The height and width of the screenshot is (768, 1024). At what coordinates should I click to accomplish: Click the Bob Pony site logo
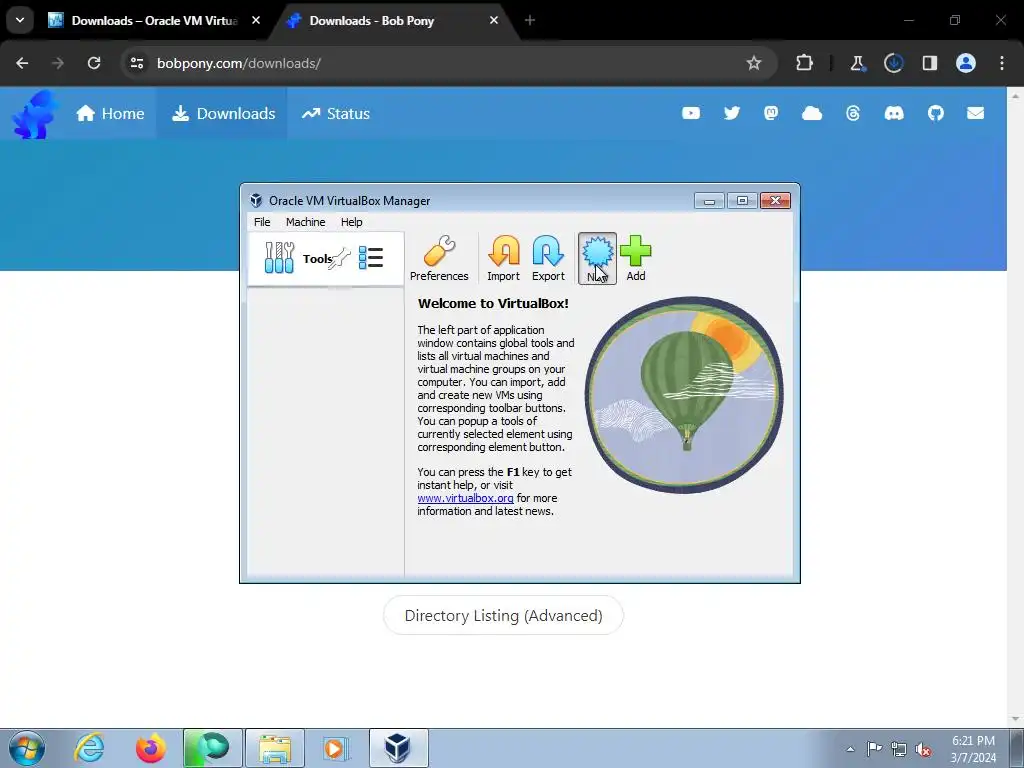click(34, 114)
